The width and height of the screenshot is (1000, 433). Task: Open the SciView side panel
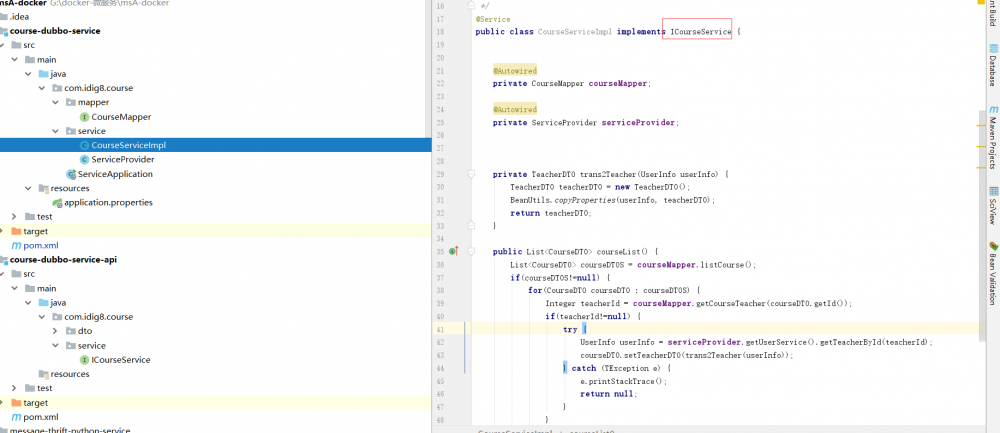(992, 208)
